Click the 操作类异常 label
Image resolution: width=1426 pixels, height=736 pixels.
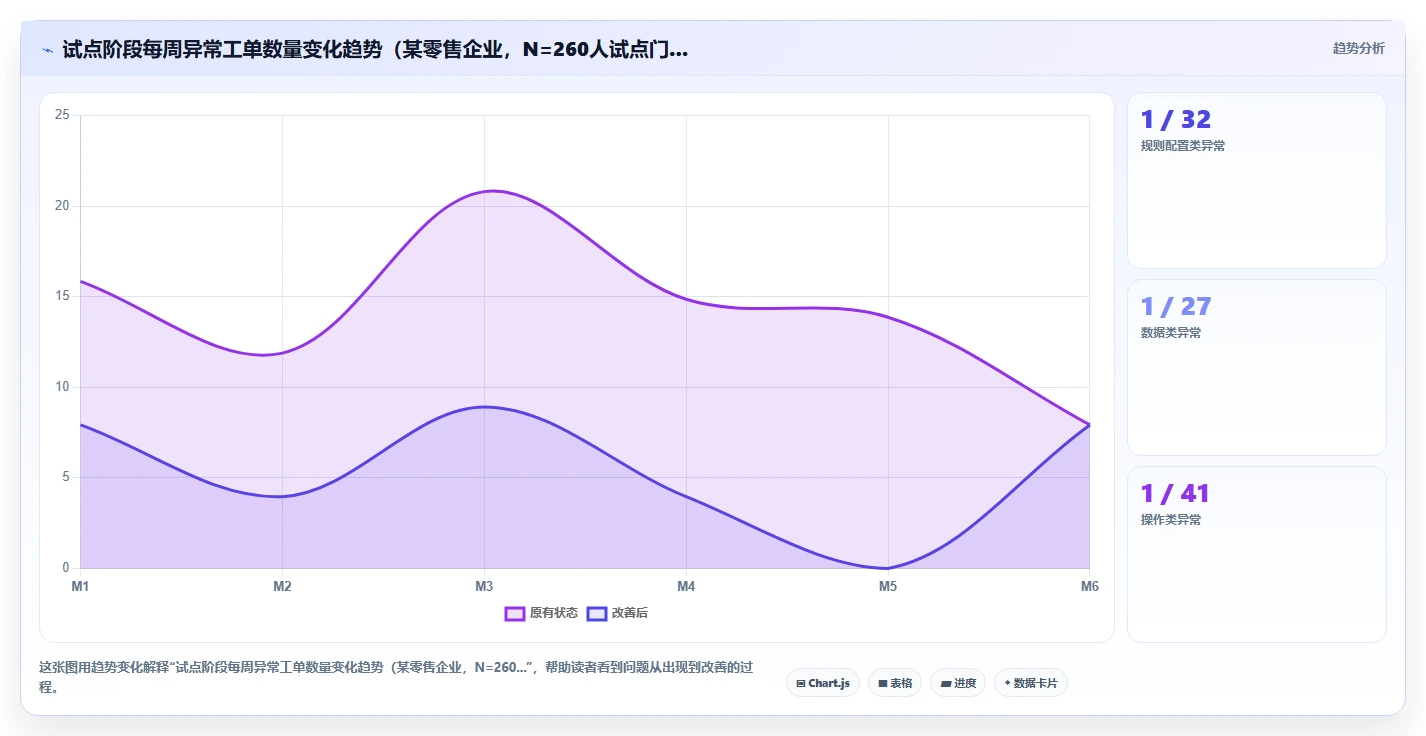click(x=1171, y=520)
